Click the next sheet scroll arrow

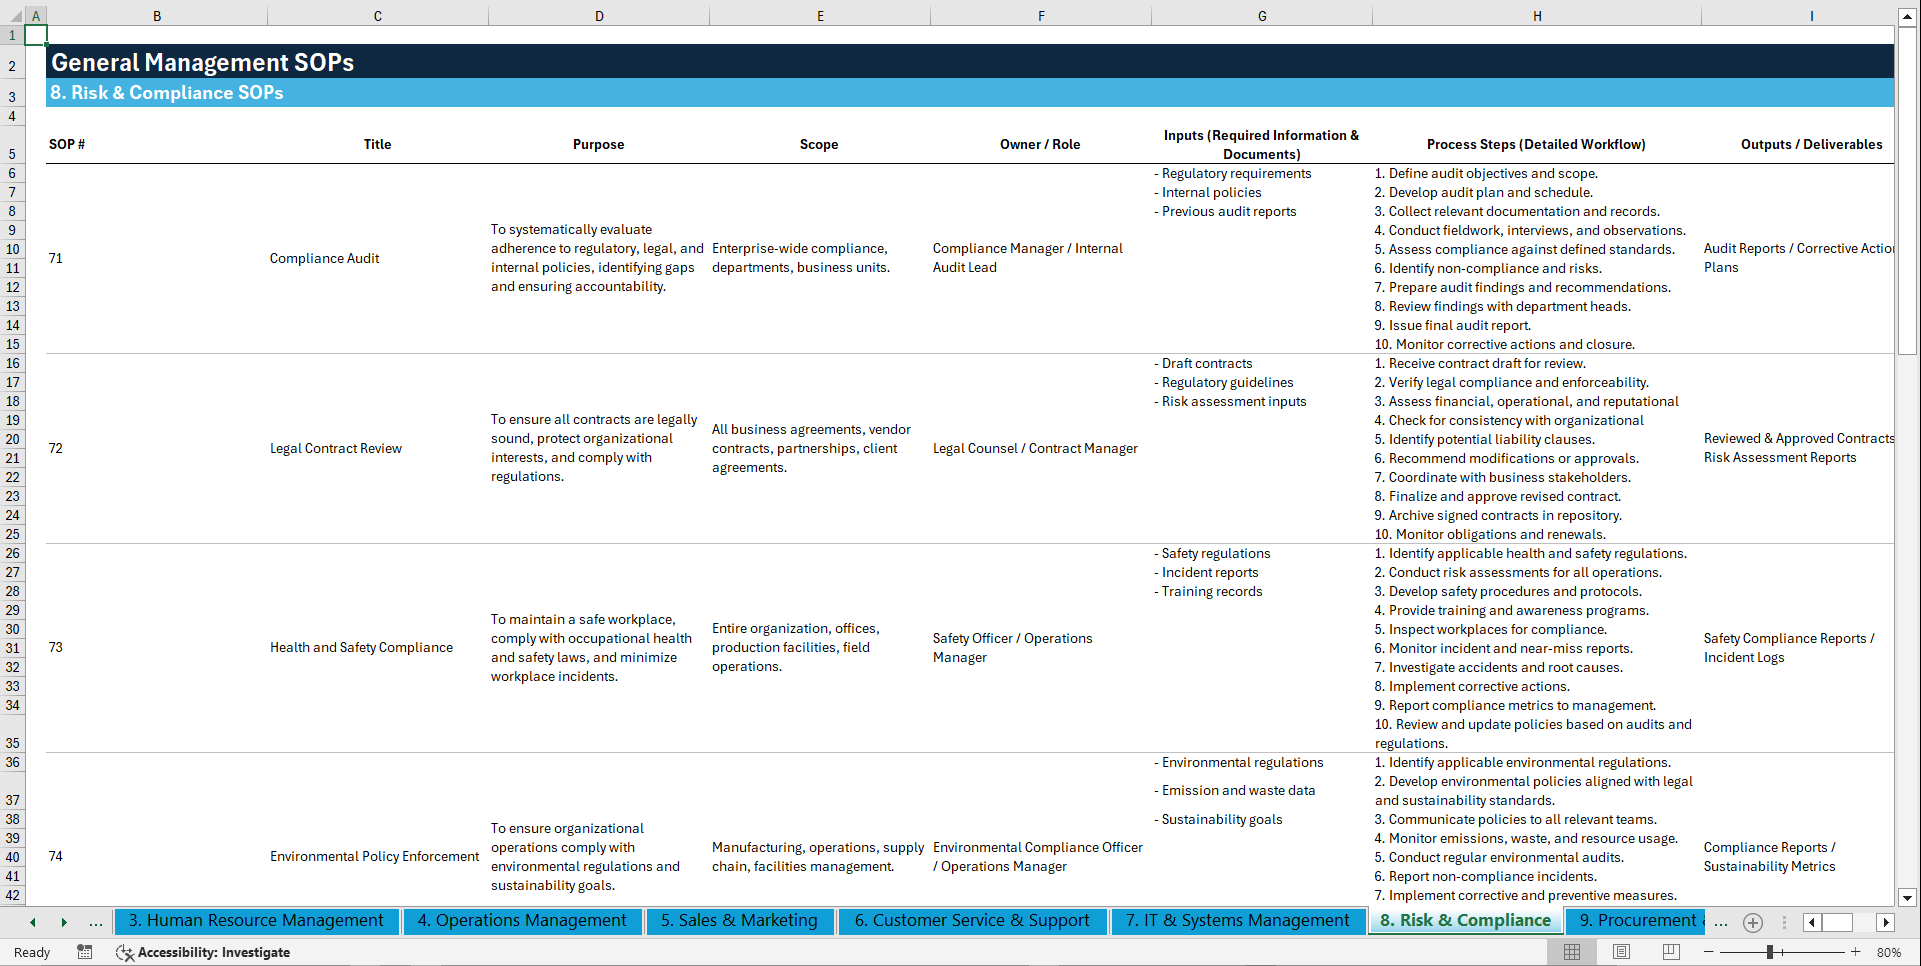coord(64,922)
